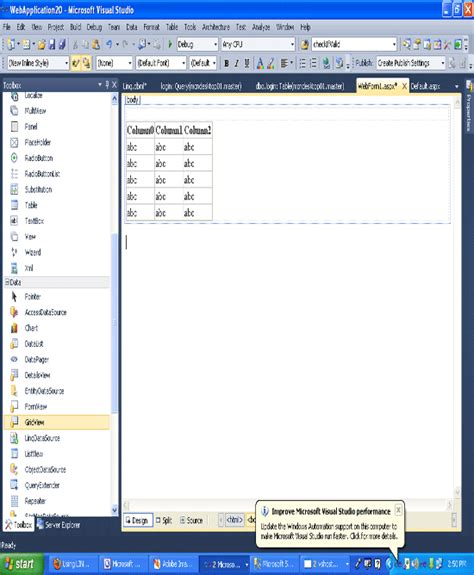Switch to the Default.aspx tab

425,86
